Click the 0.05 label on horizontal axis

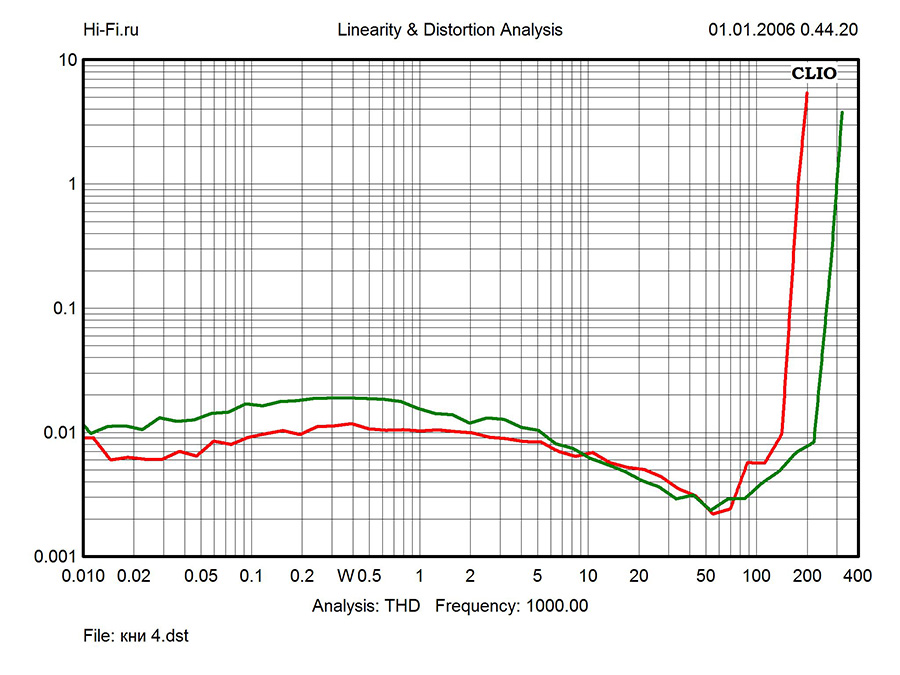click(200, 576)
